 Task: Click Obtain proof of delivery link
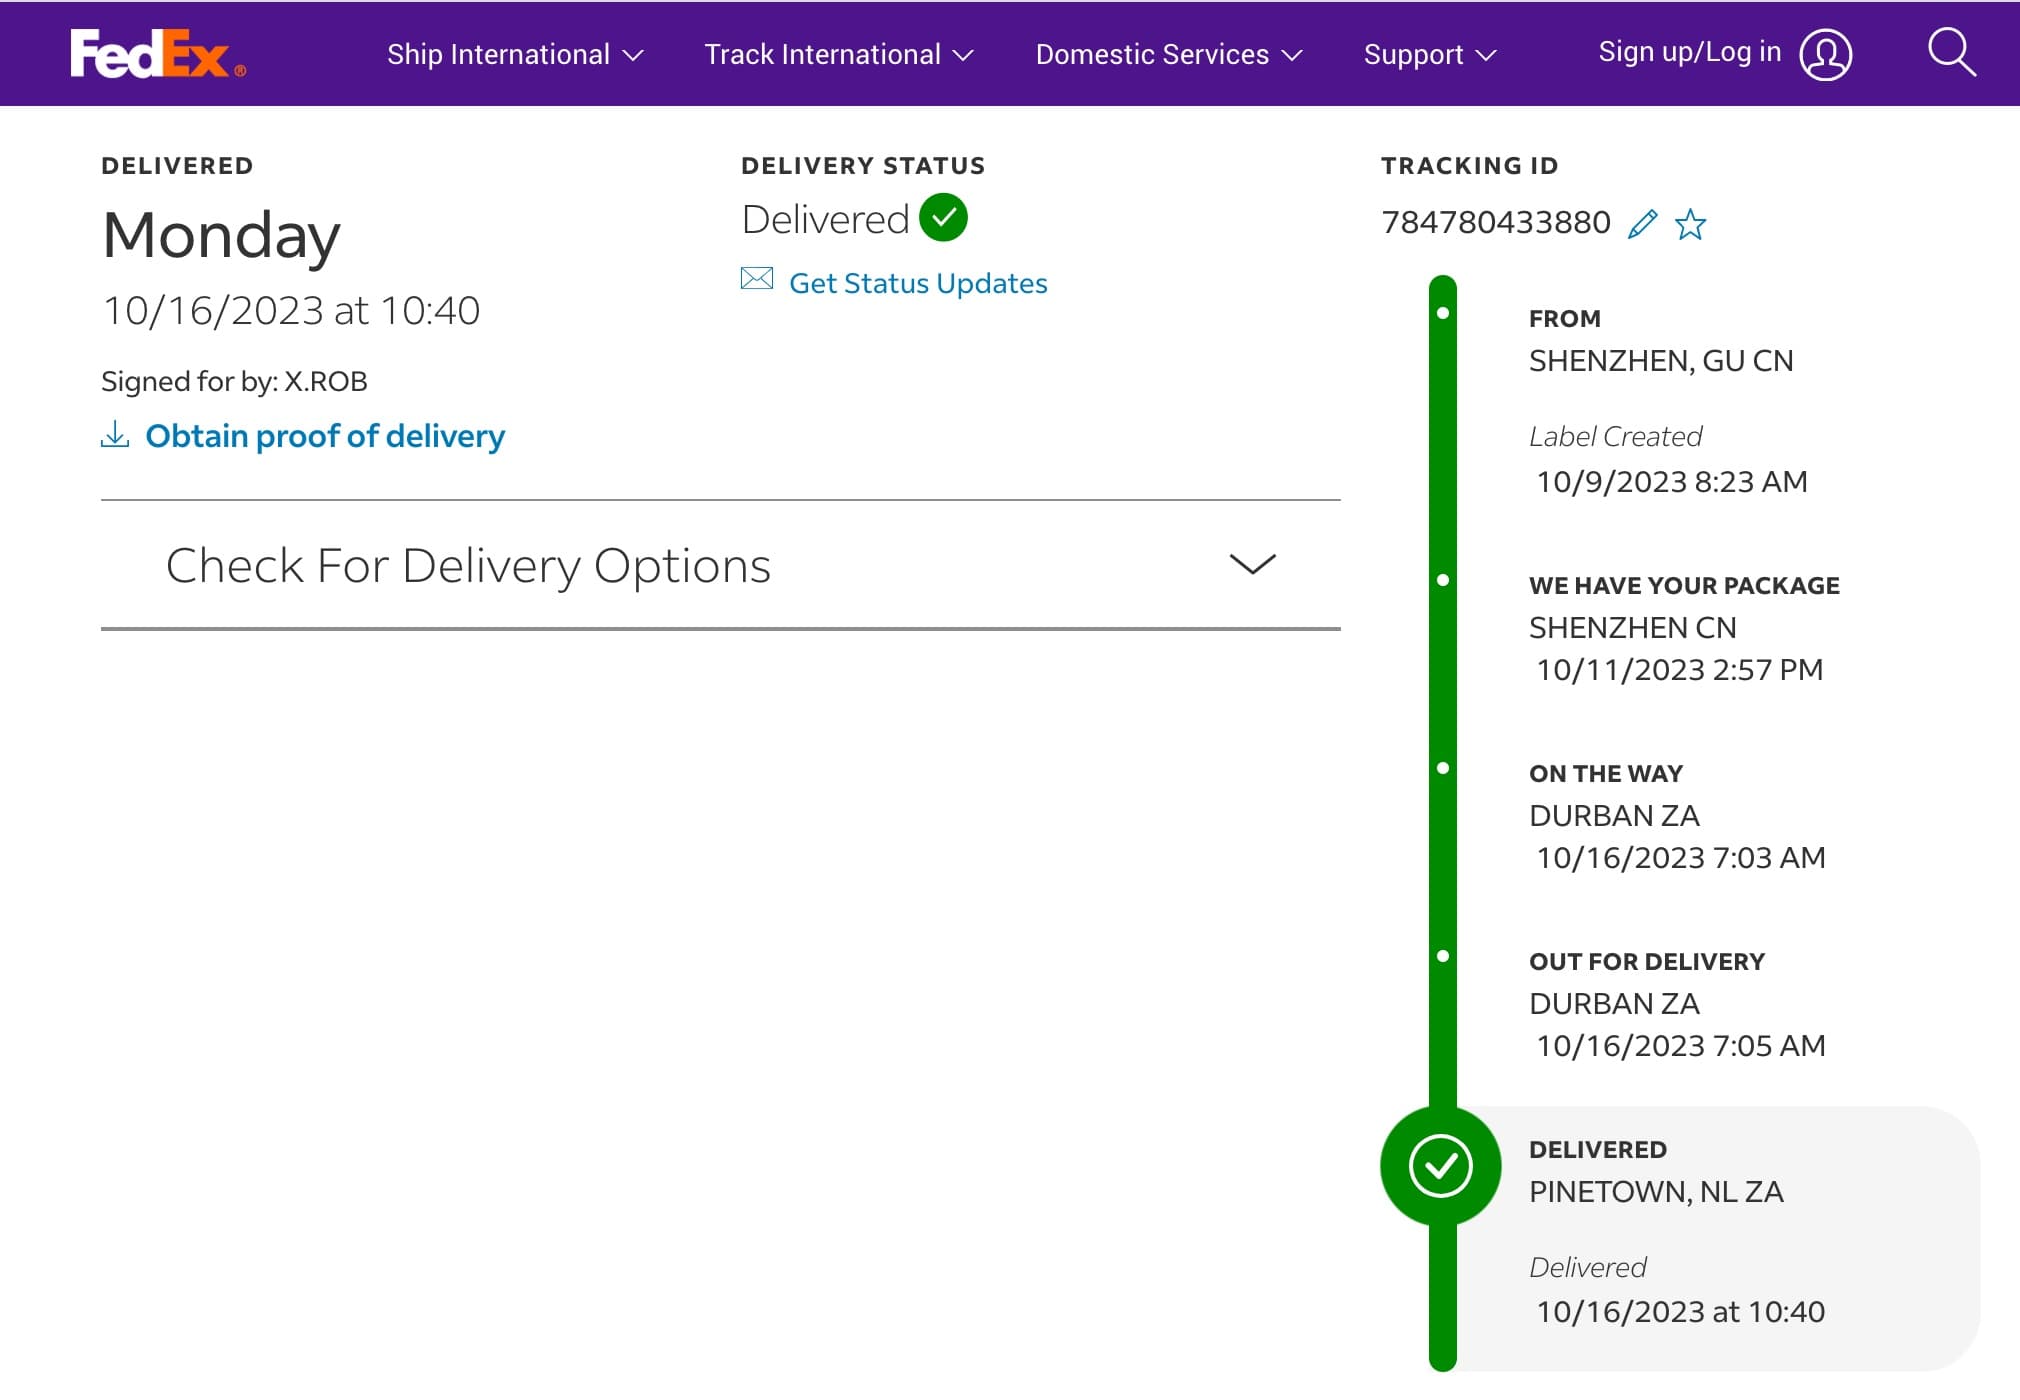(325, 436)
